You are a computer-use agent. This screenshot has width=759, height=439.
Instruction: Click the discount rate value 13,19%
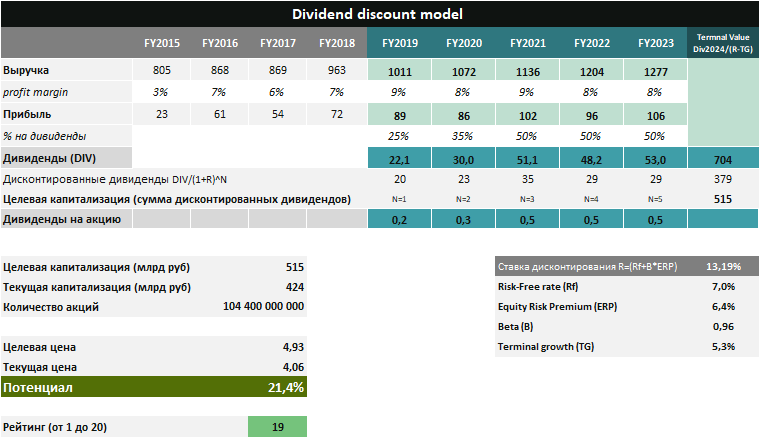point(721,267)
